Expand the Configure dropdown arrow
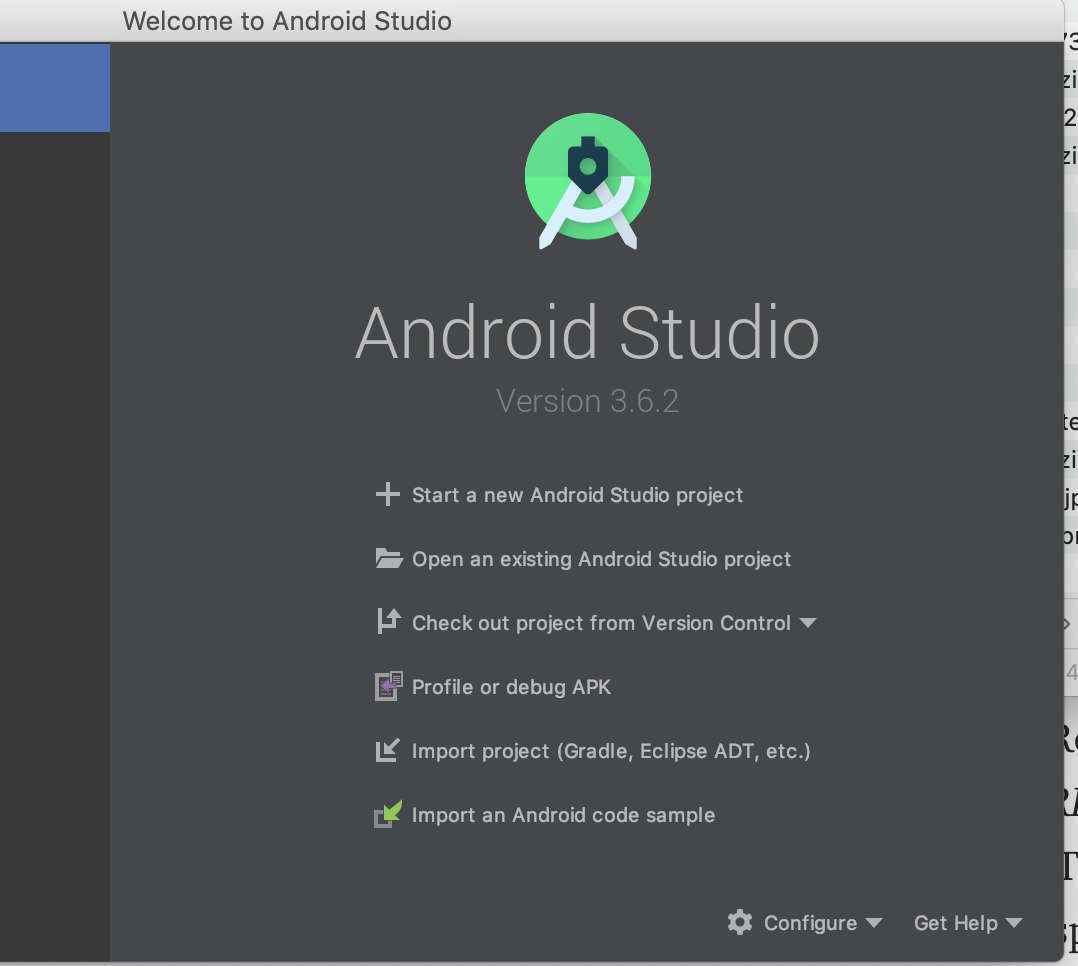This screenshot has height=966, width=1078. click(x=874, y=923)
